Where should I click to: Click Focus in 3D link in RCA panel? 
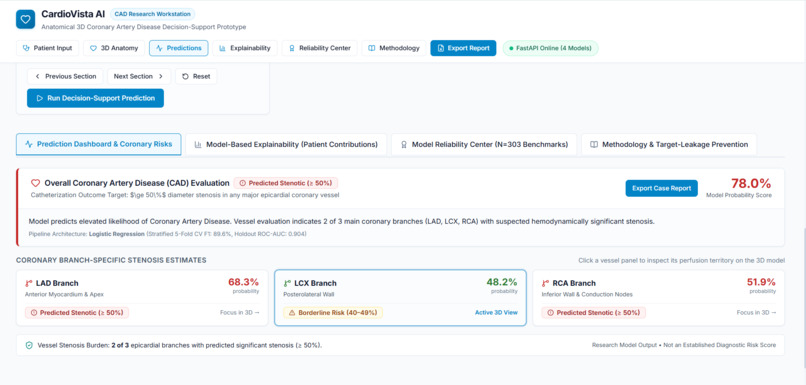pos(756,313)
